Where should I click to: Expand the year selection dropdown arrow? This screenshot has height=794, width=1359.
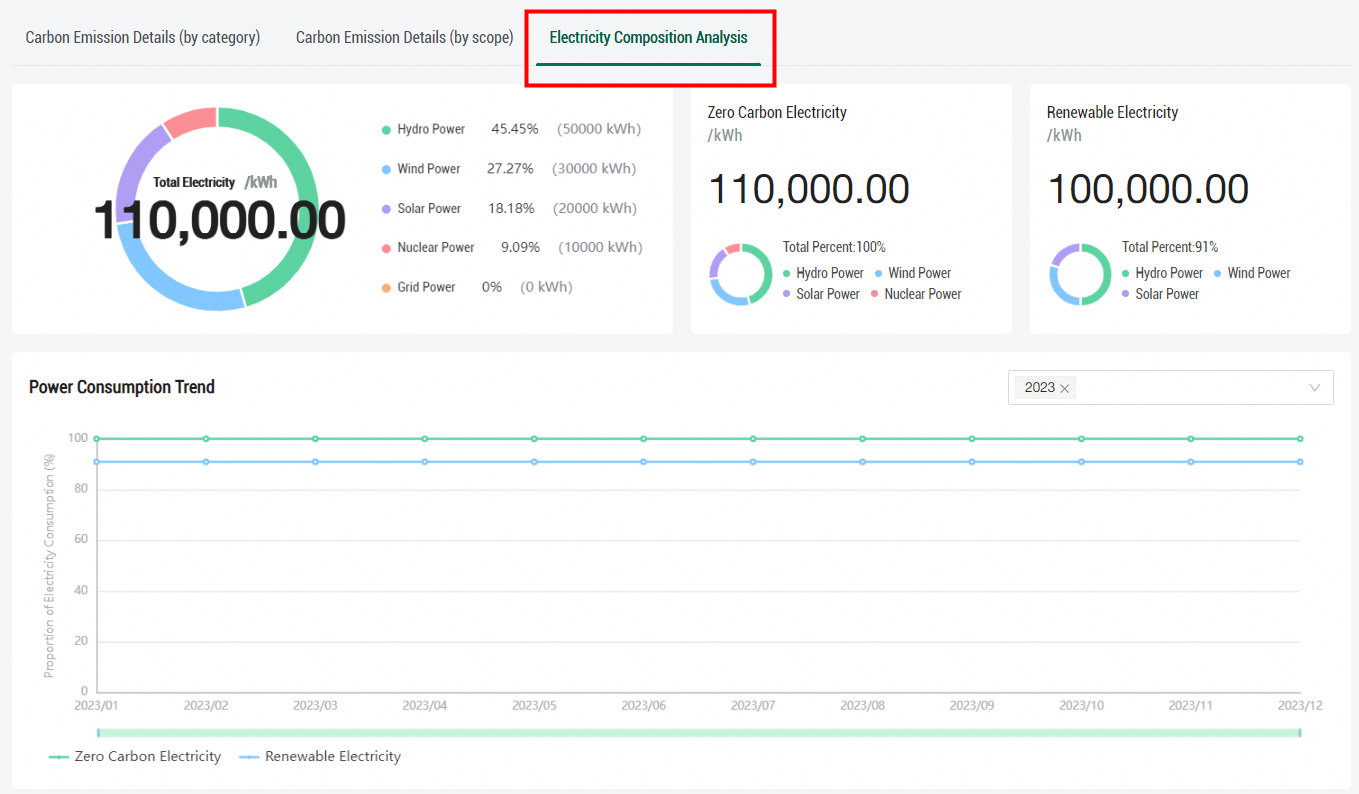click(x=1315, y=388)
